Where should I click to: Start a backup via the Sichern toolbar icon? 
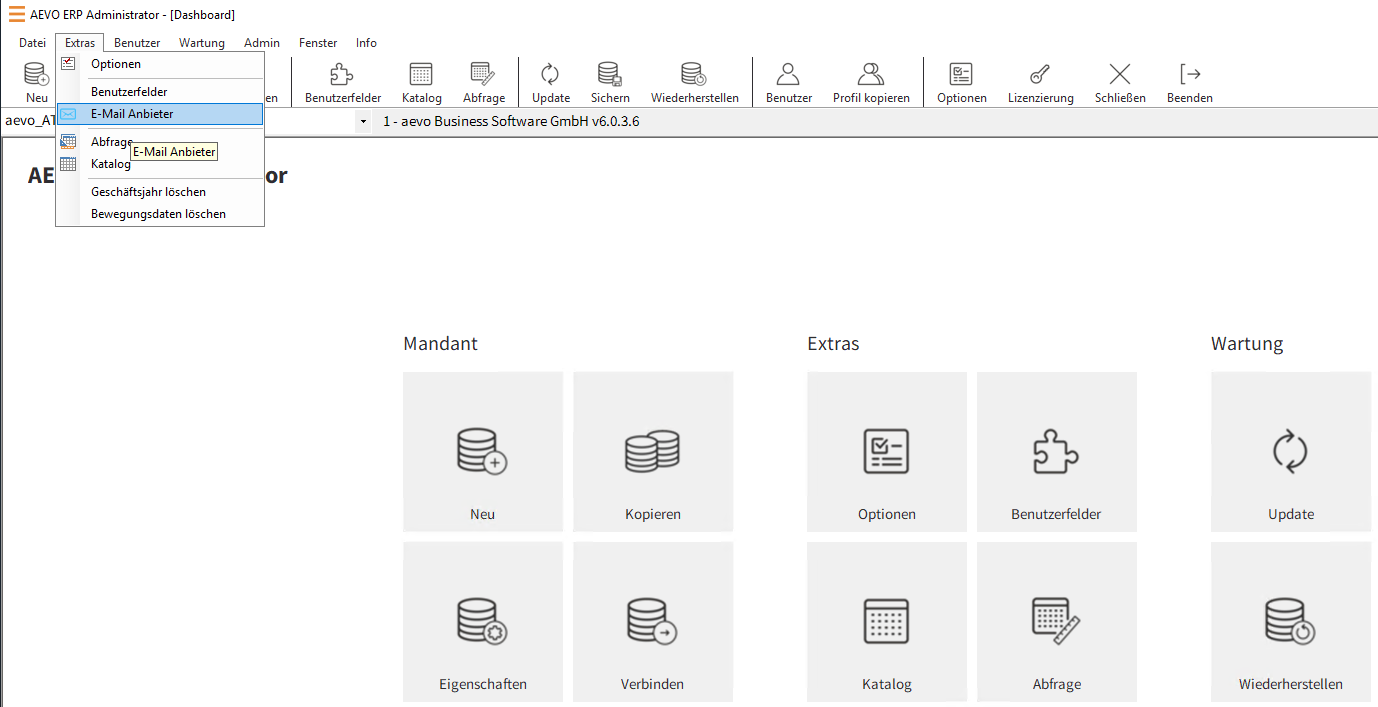pos(609,80)
